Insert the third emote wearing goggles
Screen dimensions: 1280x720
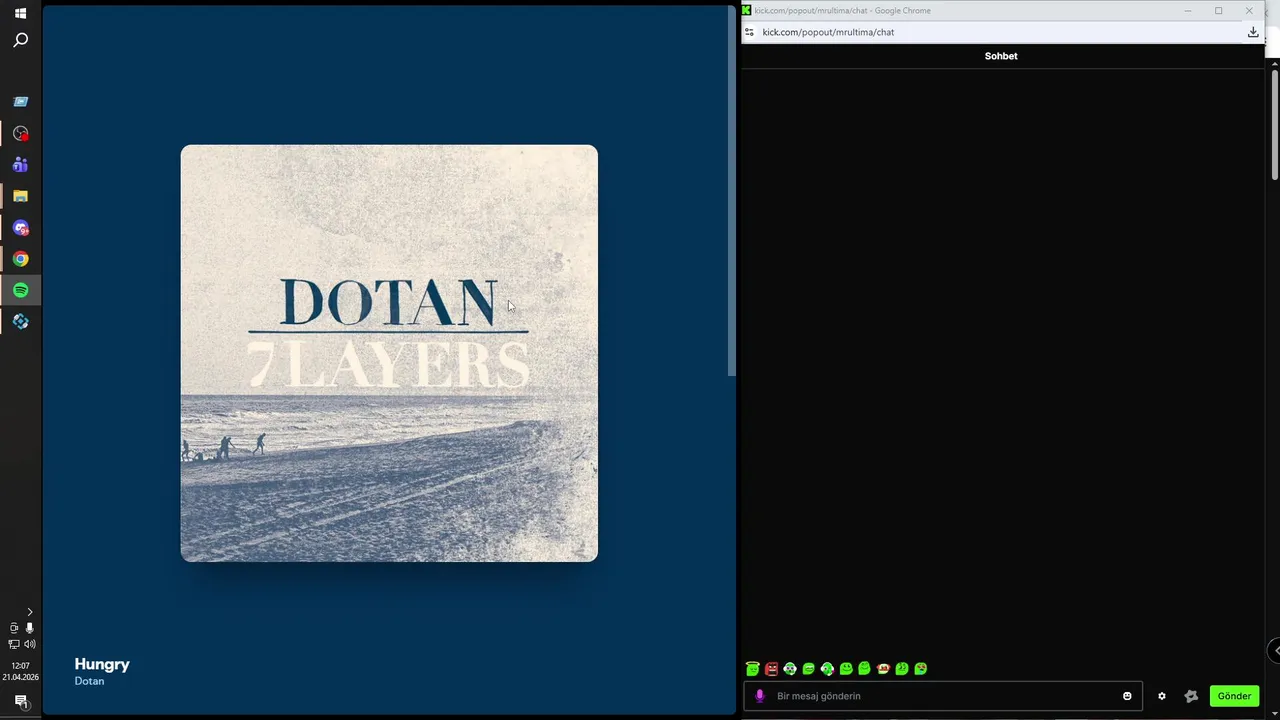(x=790, y=669)
